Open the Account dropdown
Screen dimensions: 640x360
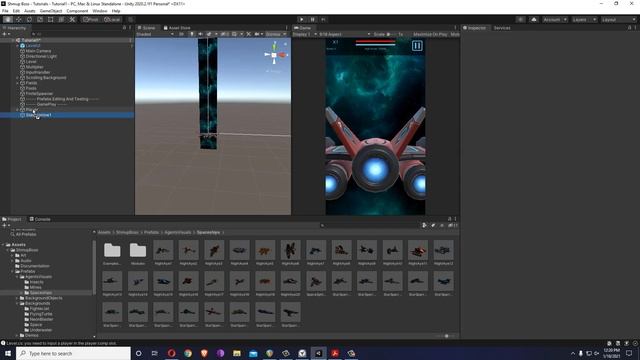555,19
